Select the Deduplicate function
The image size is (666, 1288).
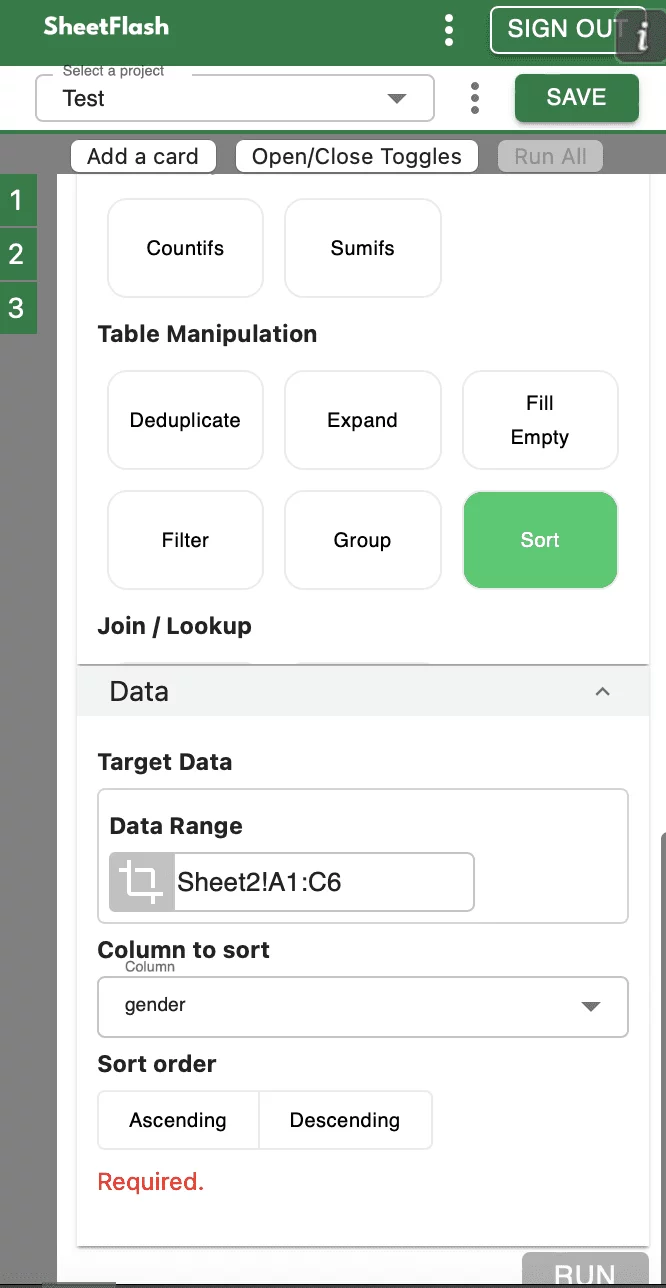point(185,420)
